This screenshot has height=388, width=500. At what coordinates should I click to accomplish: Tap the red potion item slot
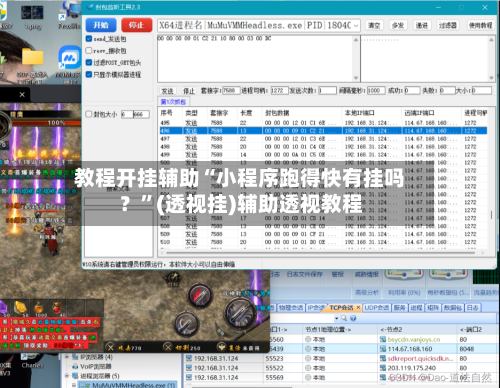58,307
